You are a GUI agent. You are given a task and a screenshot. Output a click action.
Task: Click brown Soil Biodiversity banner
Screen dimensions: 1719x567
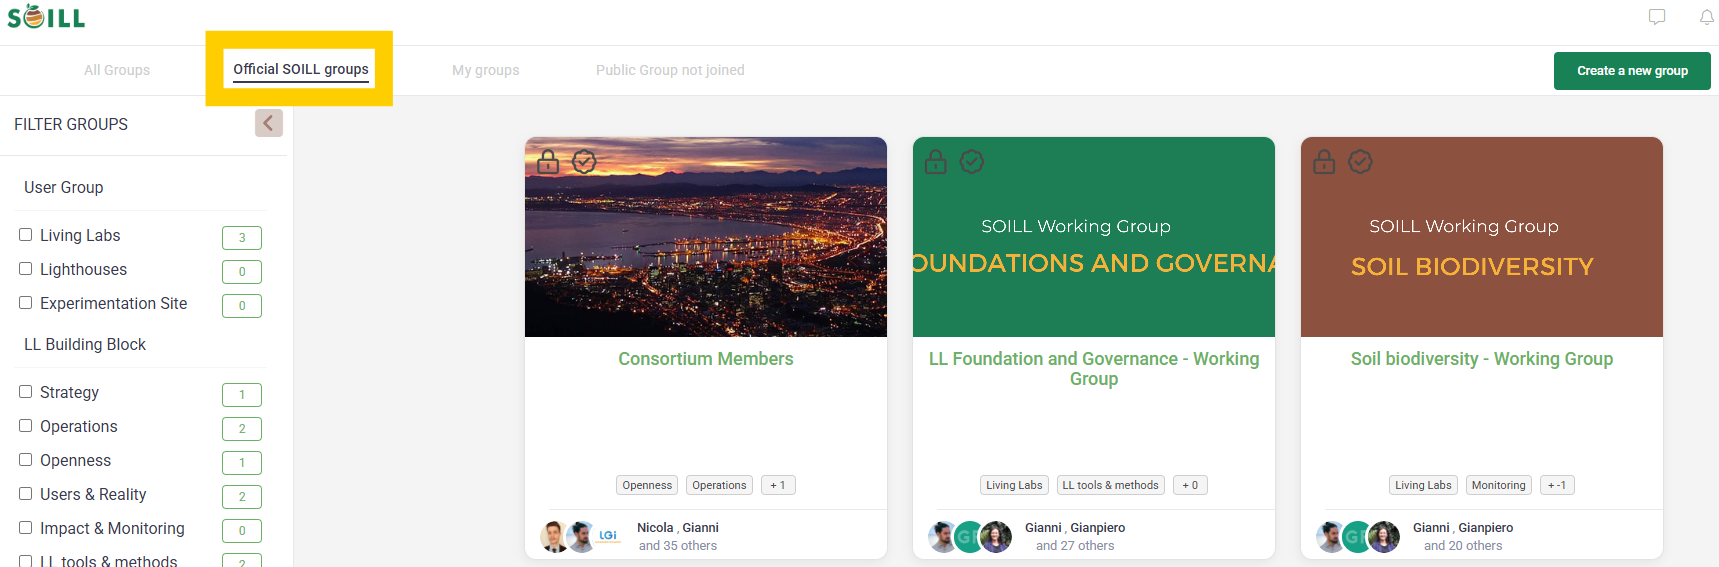pyautogui.click(x=1482, y=237)
